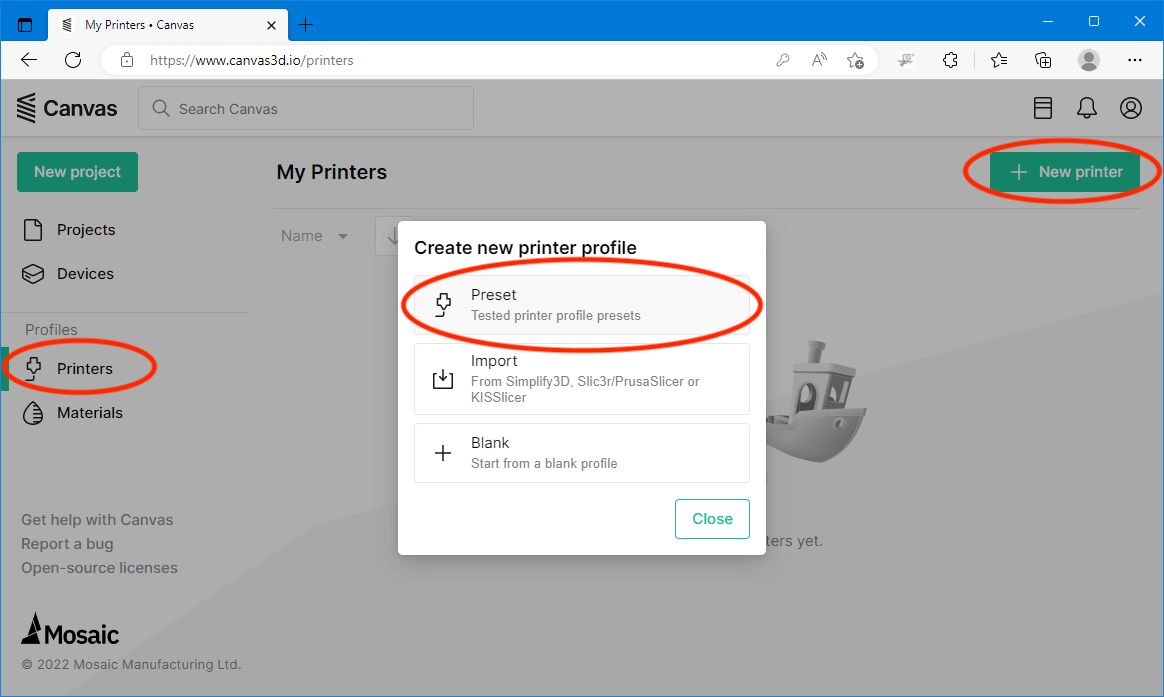Refresh the browser page
The width and height of the screenshot is (1164, 697).
[x=73, y=60]
